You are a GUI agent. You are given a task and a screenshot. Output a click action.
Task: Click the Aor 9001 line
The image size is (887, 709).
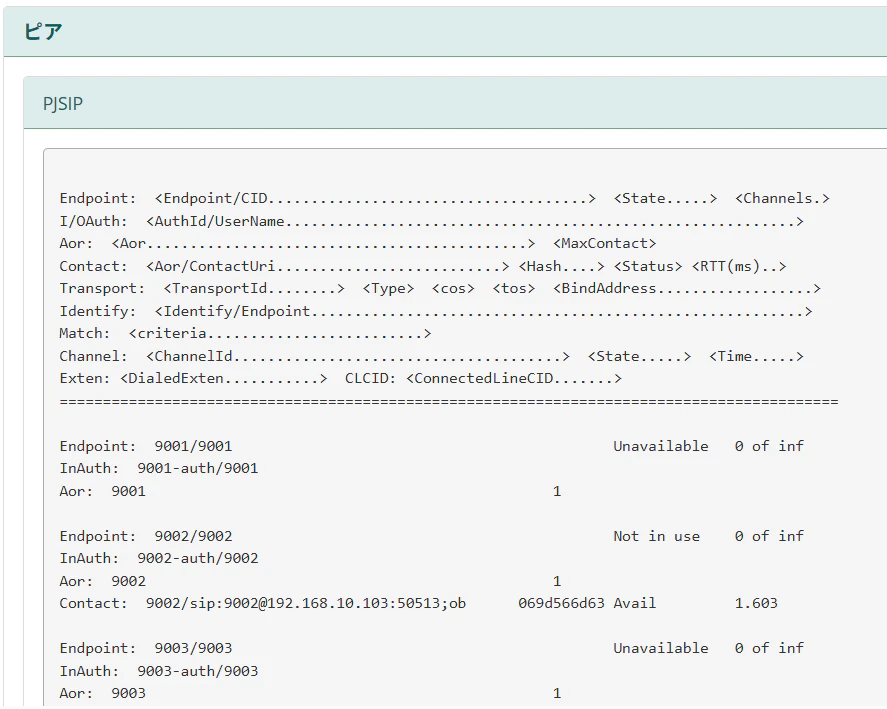[102, 491]
